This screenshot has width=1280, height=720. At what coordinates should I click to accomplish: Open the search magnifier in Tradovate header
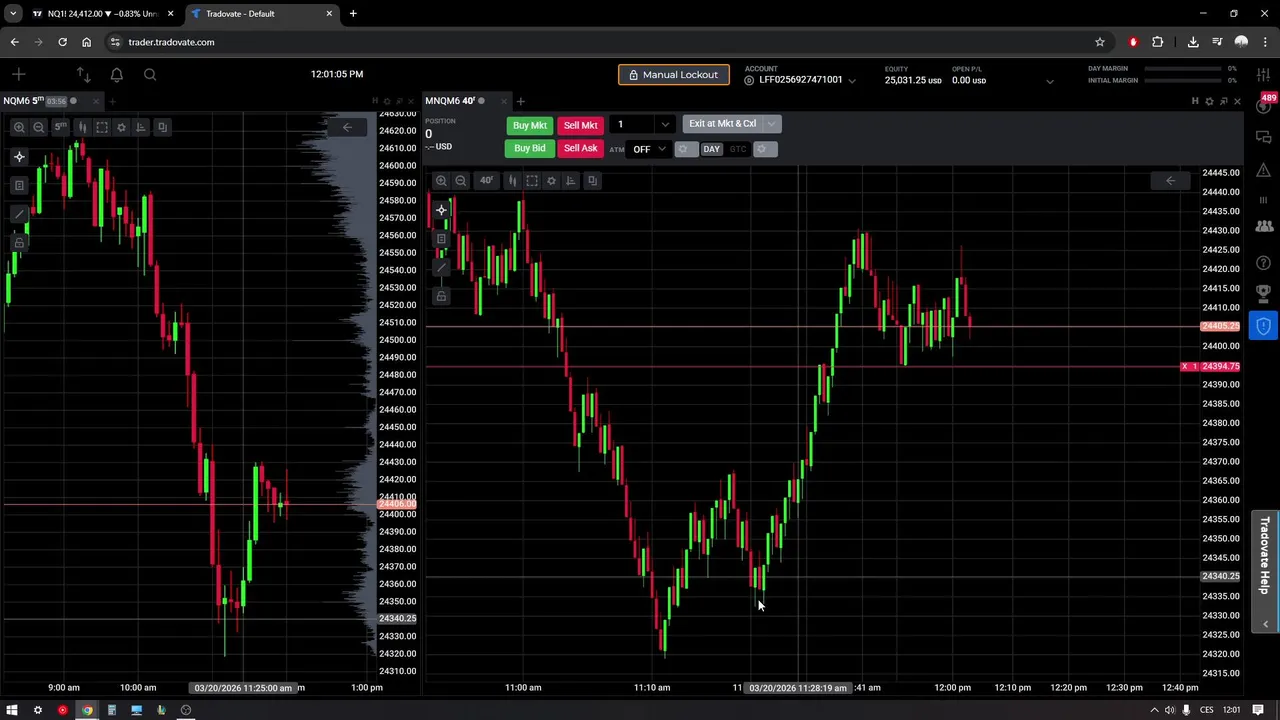[150, 74]
